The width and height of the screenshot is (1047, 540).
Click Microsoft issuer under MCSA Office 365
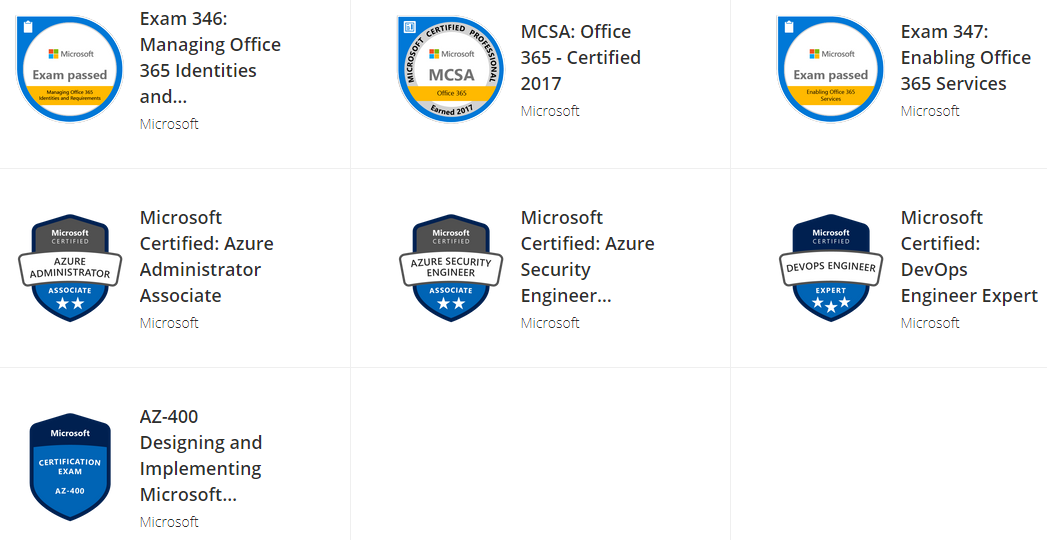550,111
